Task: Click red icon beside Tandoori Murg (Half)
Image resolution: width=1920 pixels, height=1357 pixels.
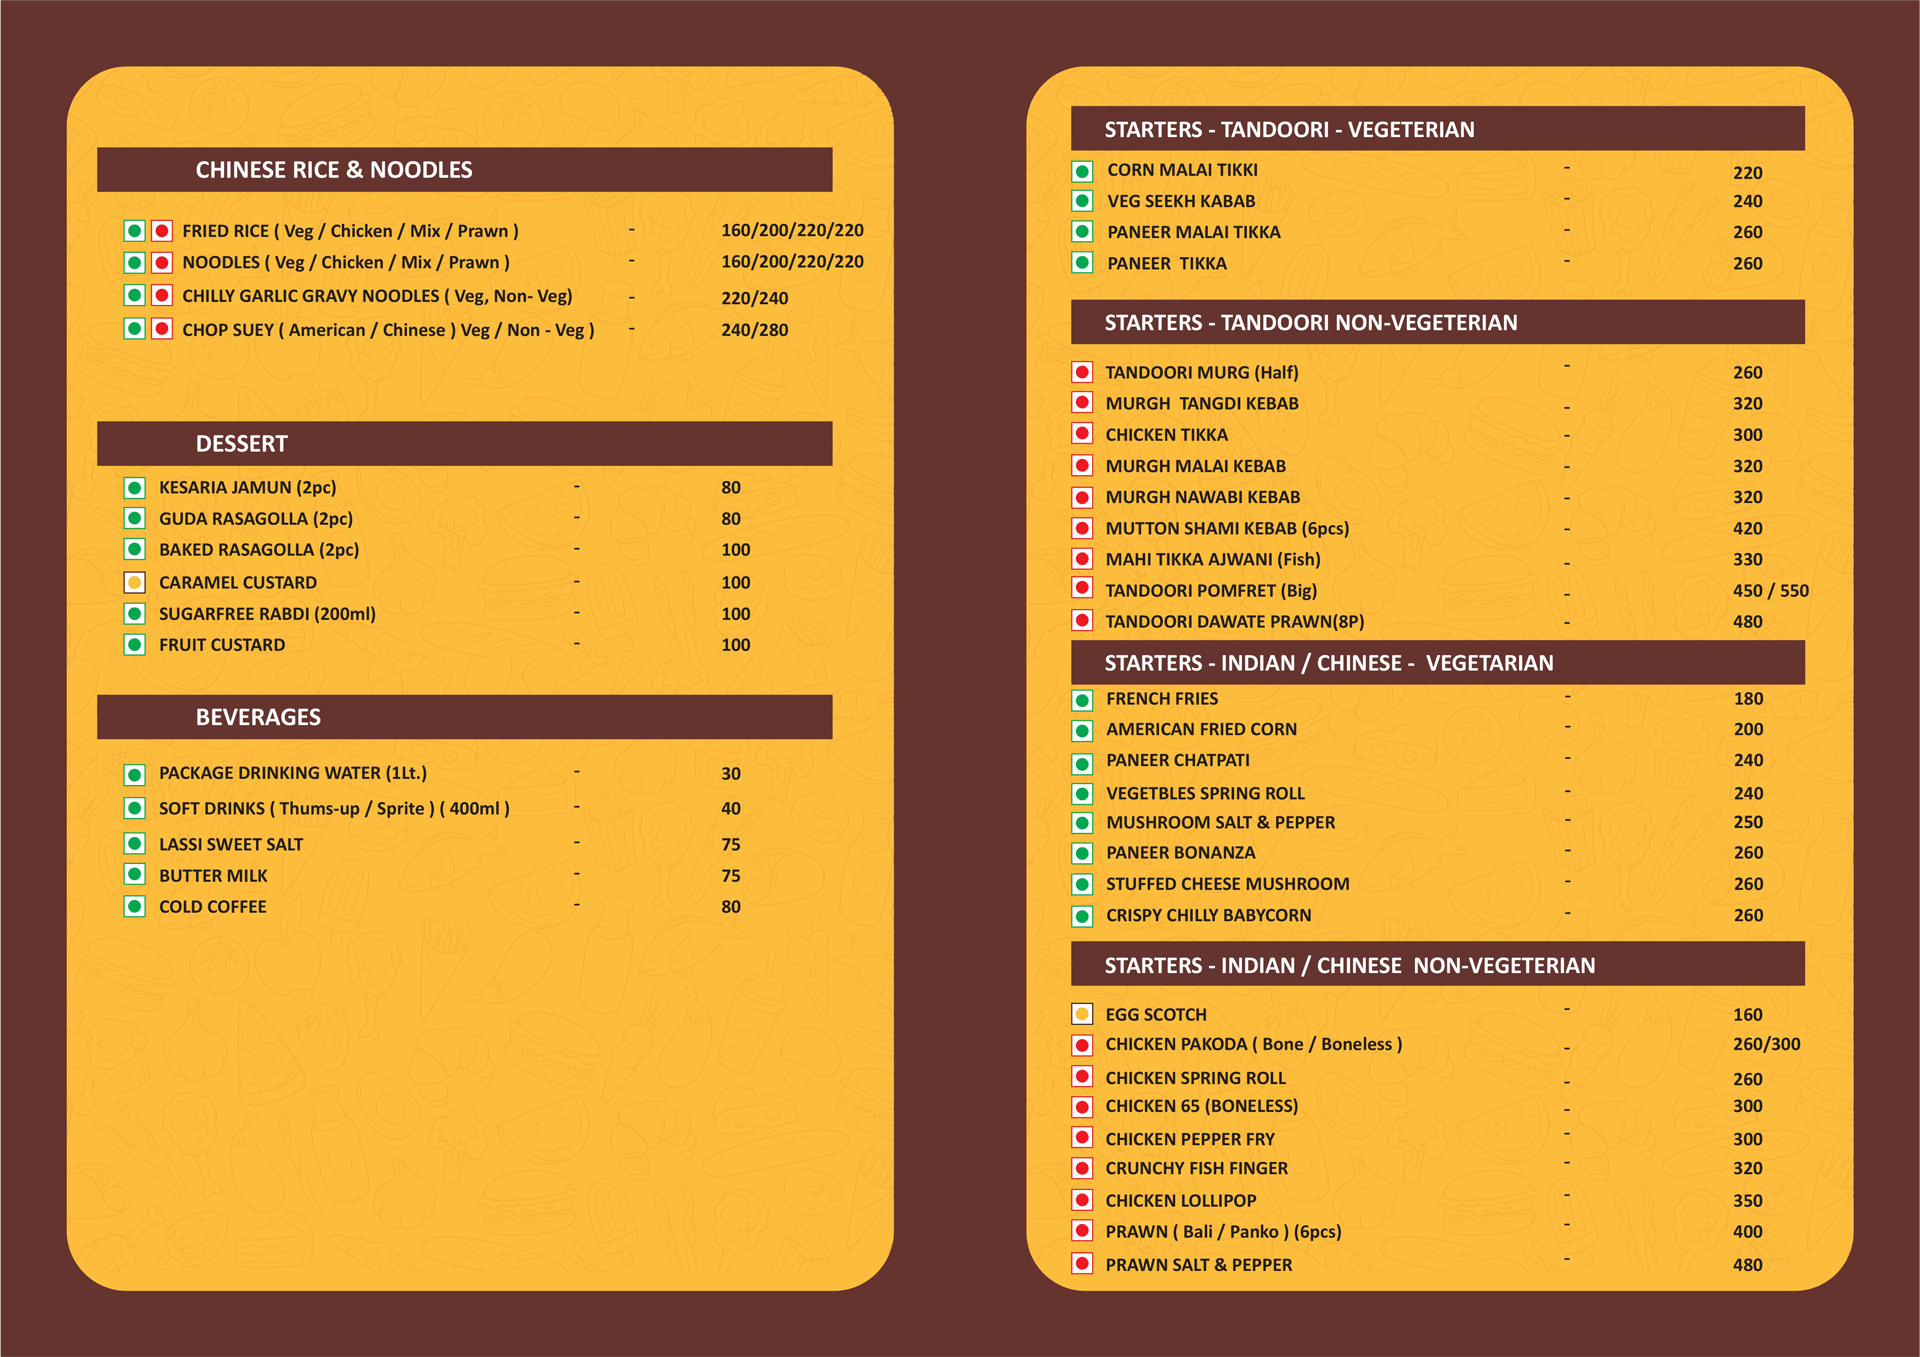Action: coord(1082,372)
